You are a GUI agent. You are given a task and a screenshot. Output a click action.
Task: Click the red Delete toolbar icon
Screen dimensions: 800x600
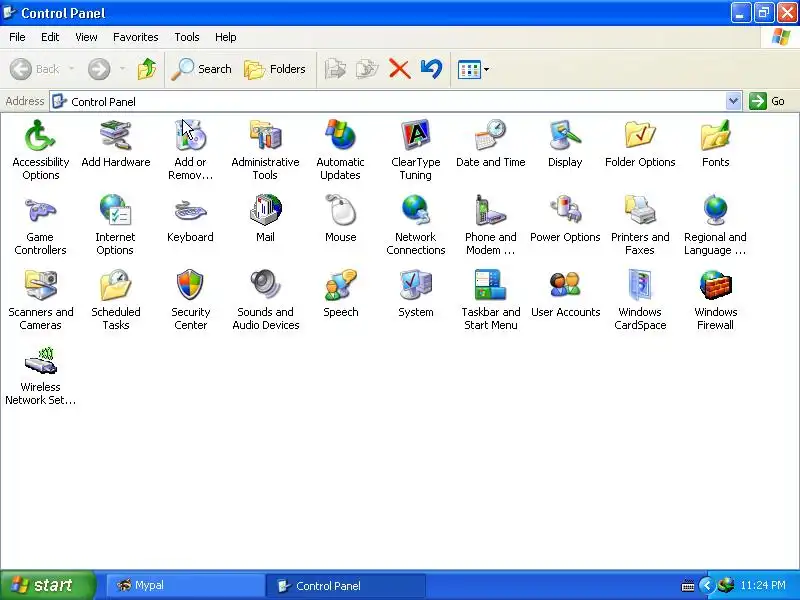pyautogui.click(x=399, y=69)
